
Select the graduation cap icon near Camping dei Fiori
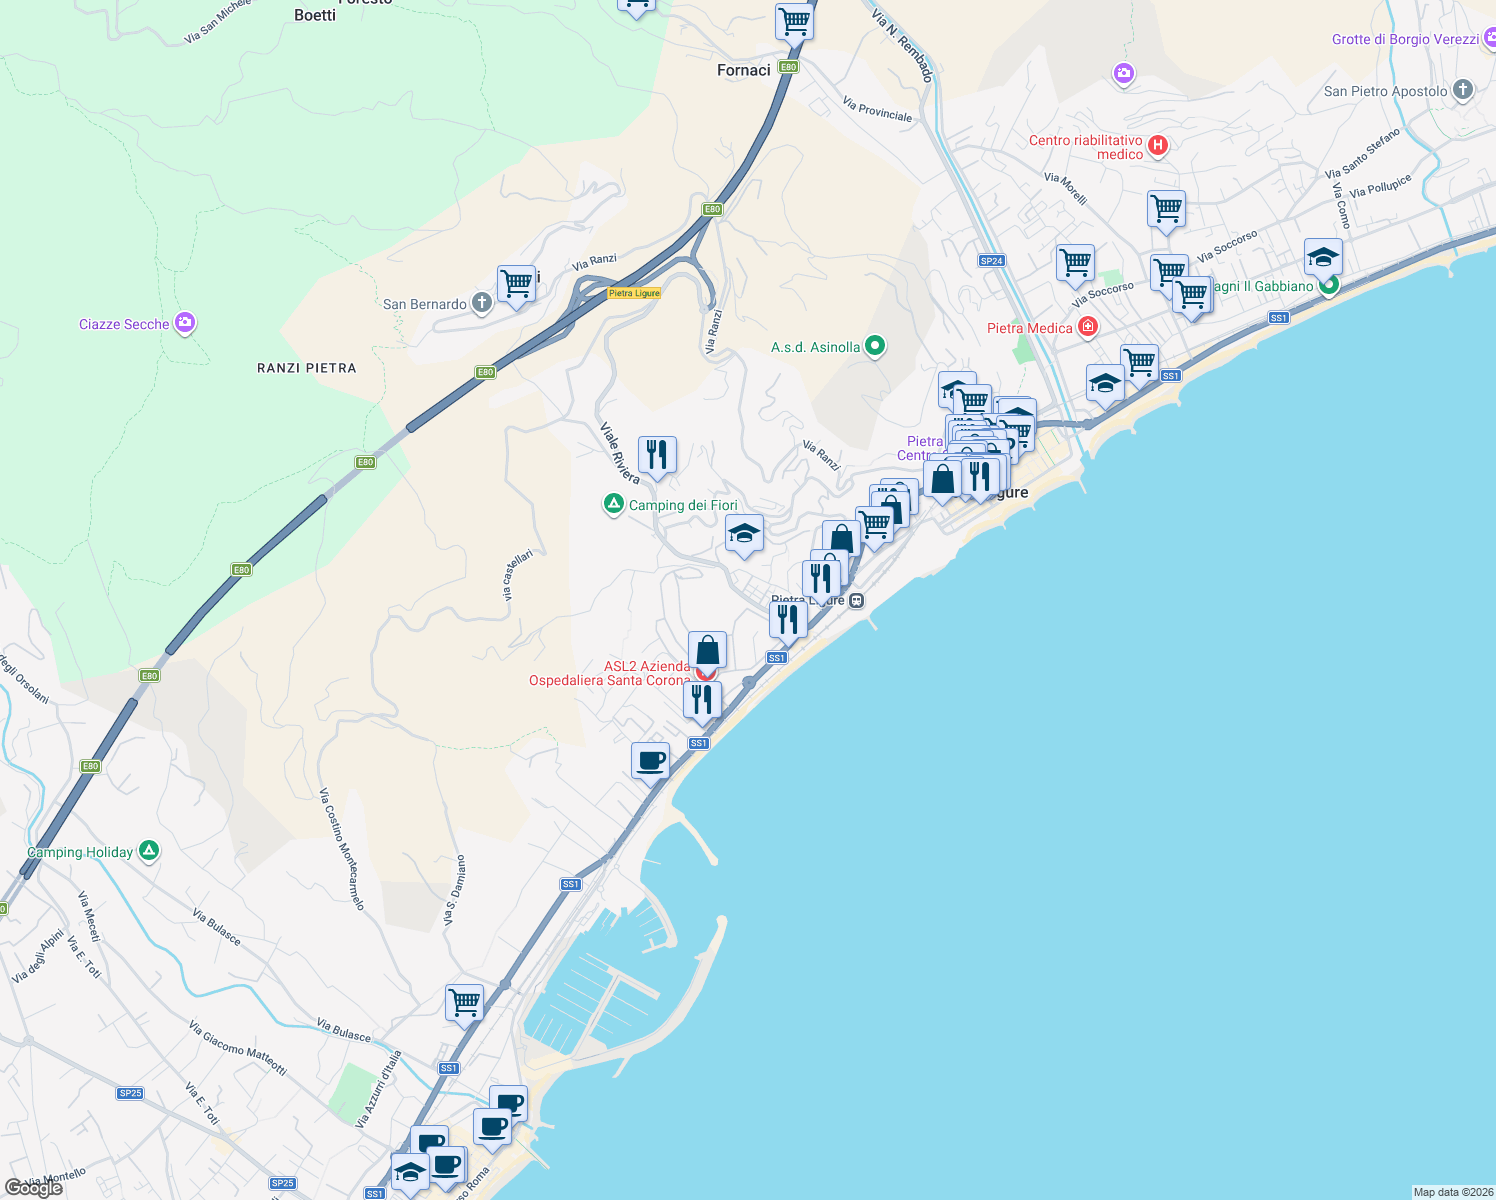pyautogui.click(x=745, y=533)
